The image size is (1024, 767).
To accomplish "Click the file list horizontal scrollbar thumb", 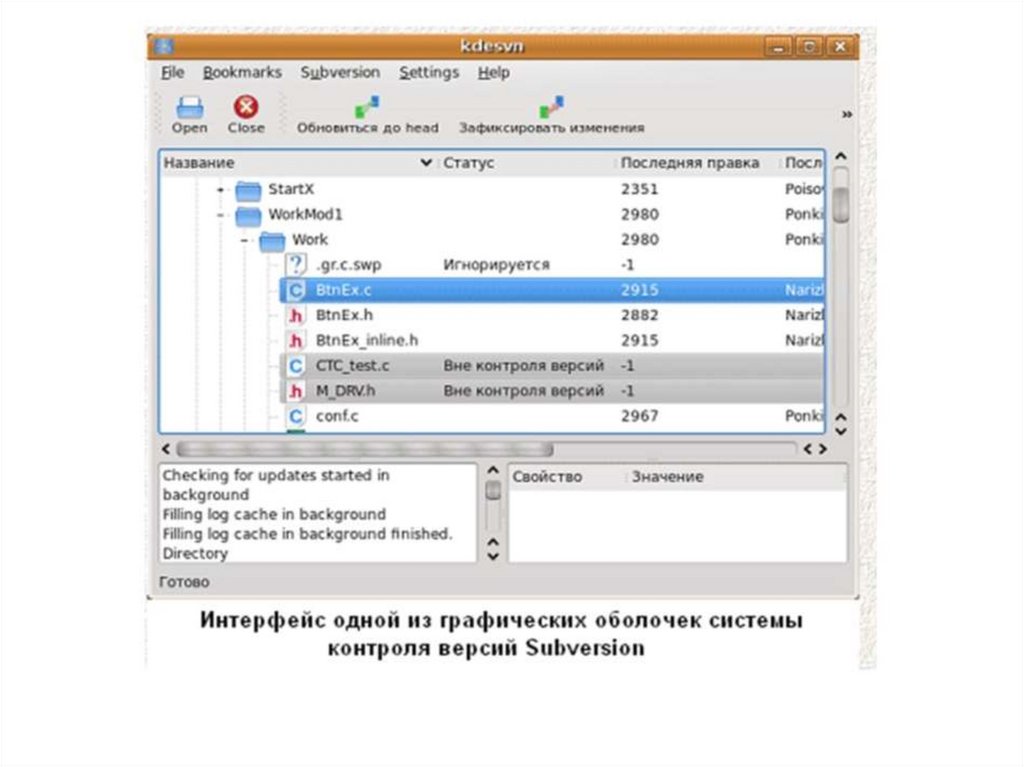I will tap(365, 449).
